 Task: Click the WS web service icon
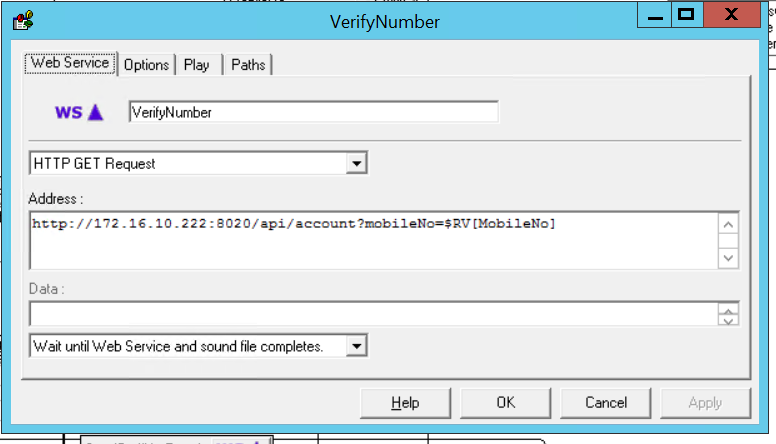pos(79,112)
